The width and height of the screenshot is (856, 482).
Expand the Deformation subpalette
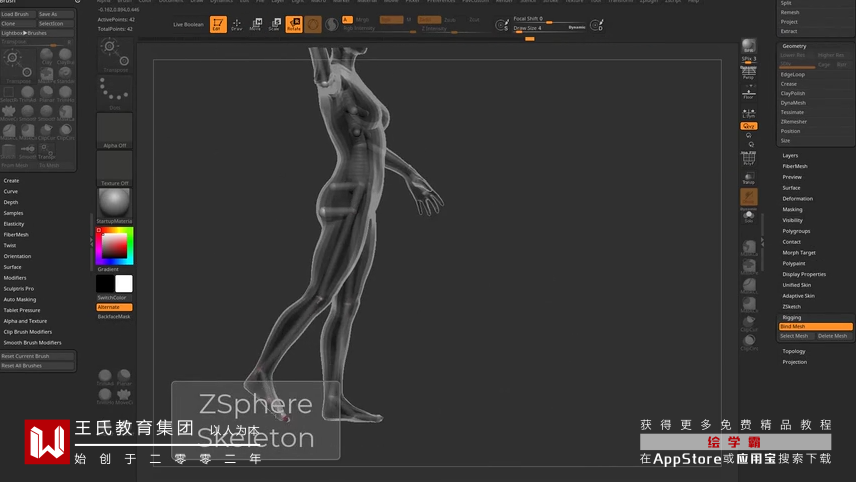point(798,199)
